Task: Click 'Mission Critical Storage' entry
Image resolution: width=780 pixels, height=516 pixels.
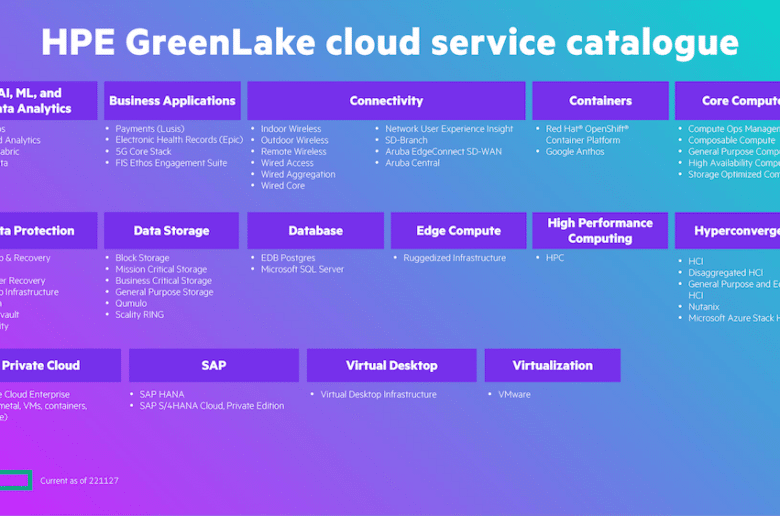Action: [161, 269]
